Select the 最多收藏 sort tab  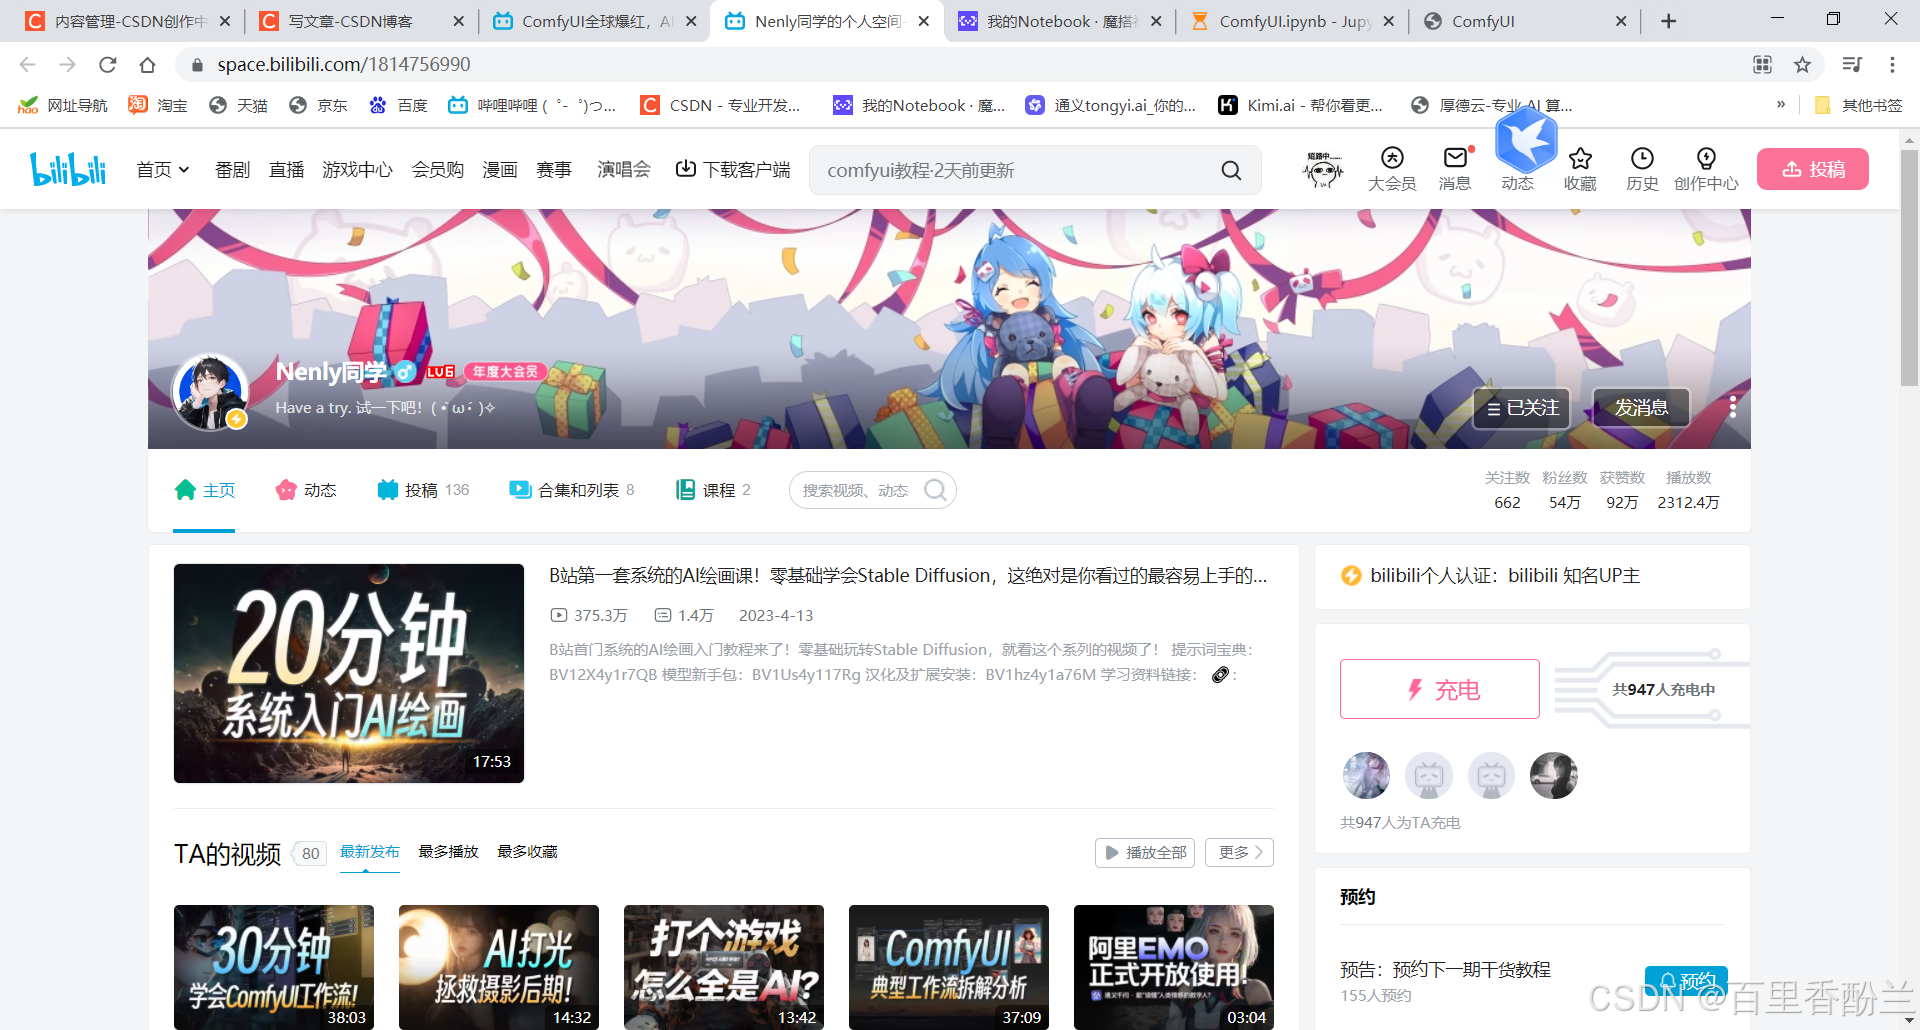click(527, 852)
